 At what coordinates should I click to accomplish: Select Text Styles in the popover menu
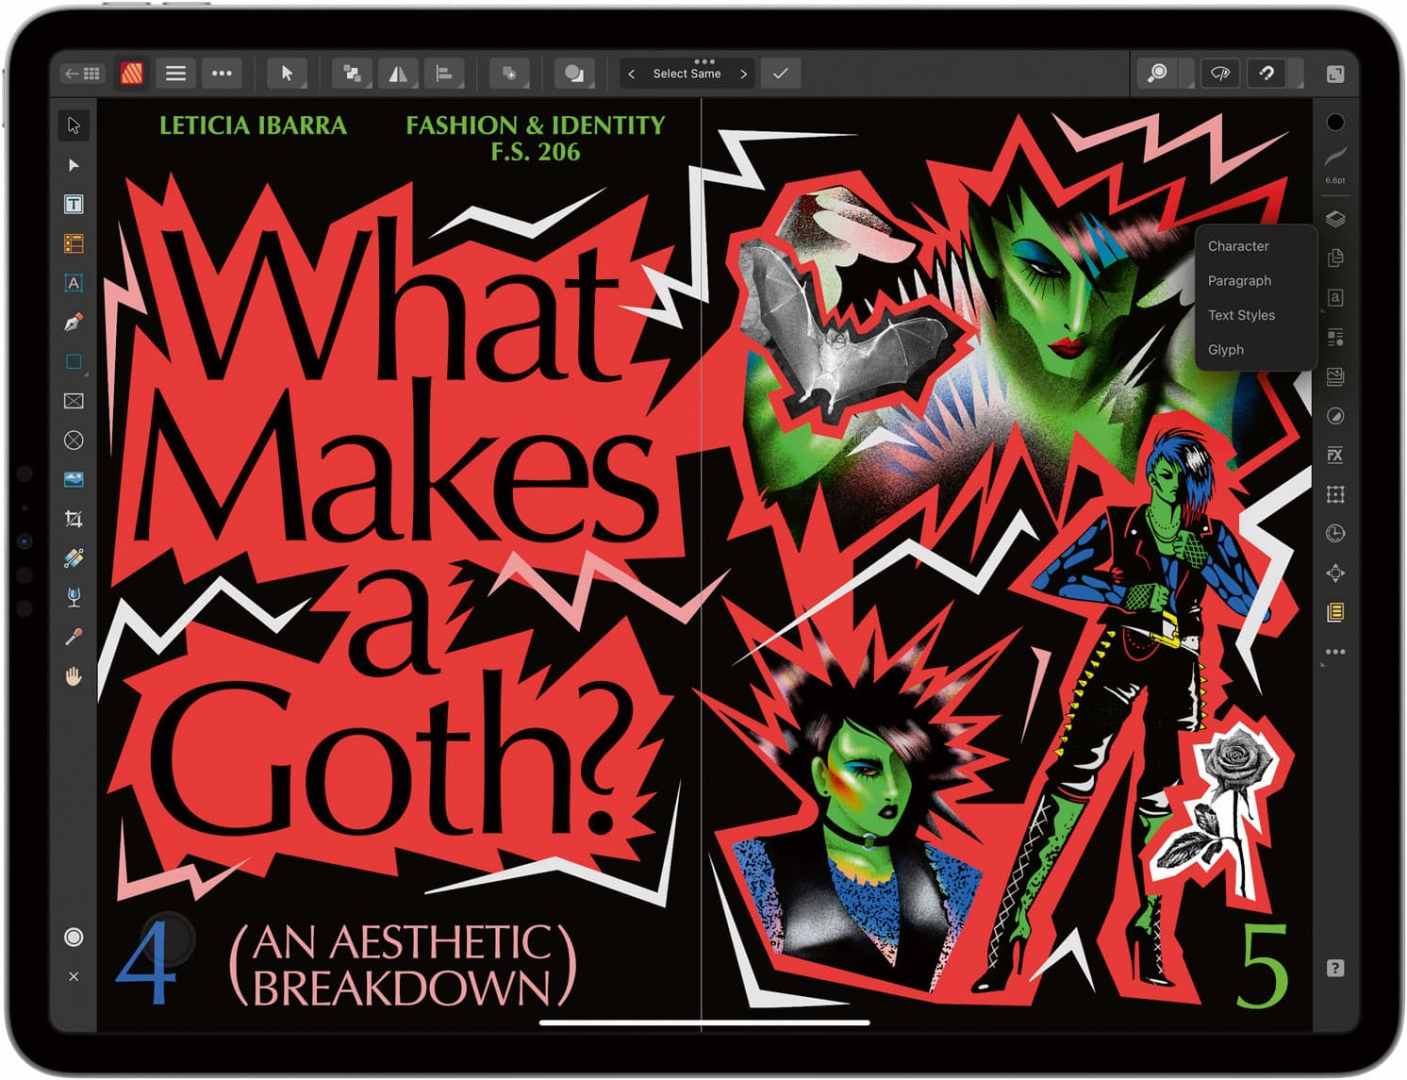point(1240,315)
